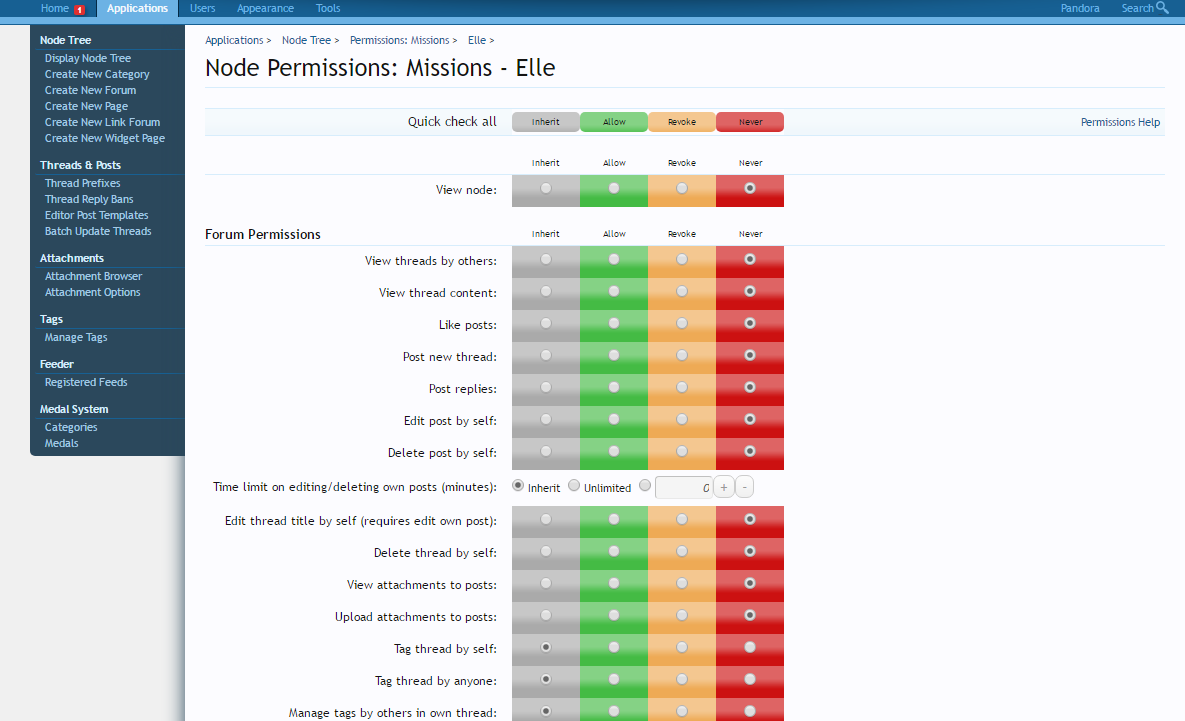Increase time limit with plus button
Viewport: 1185px width, 721px height.
(x=724, y=487)
